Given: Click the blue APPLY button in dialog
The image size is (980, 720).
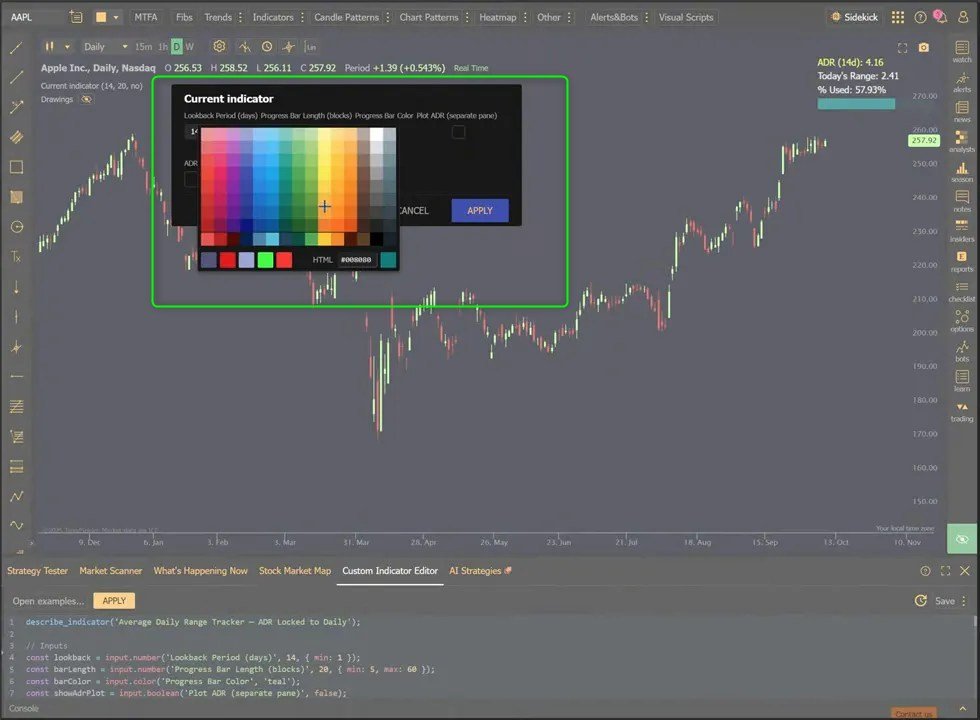Looking at the screenshot, I should [x=480, y=211].
